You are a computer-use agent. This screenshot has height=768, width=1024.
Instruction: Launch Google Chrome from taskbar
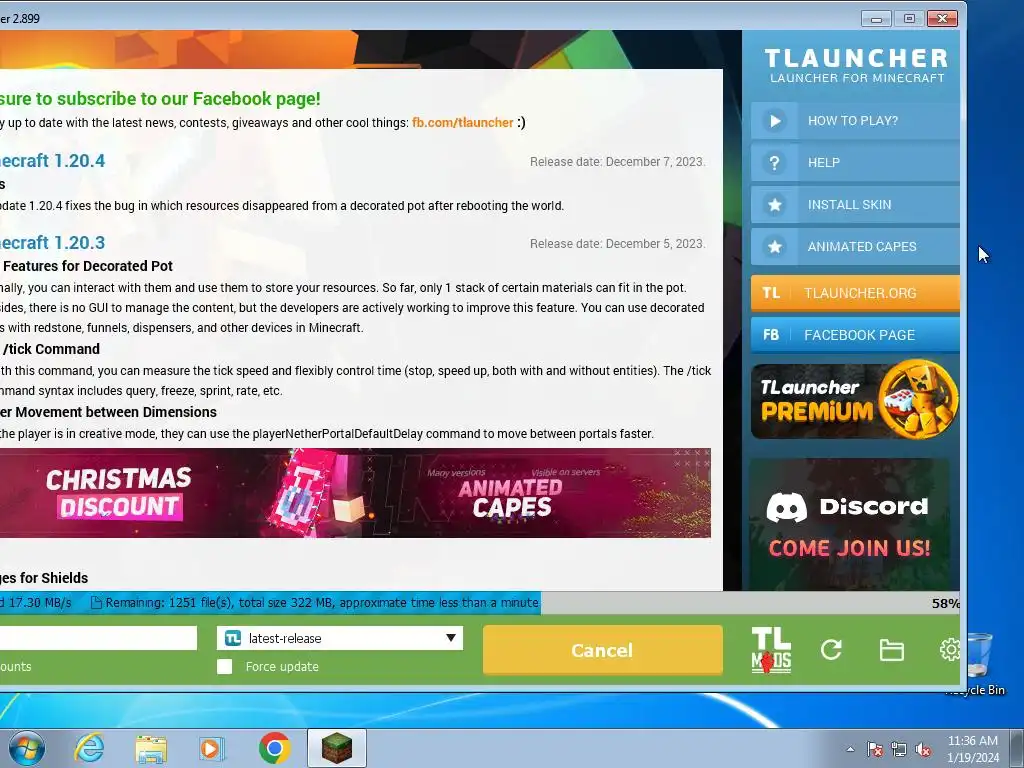[x=274, y=748]
